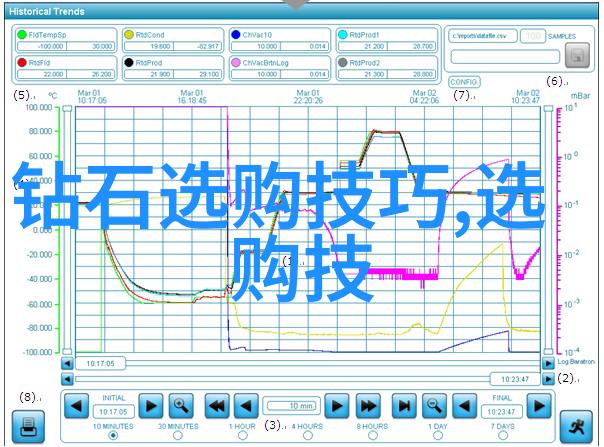The image size is (604, 447).
Task: Click the save samples floppy disk icon
Action: coord(577,55)
